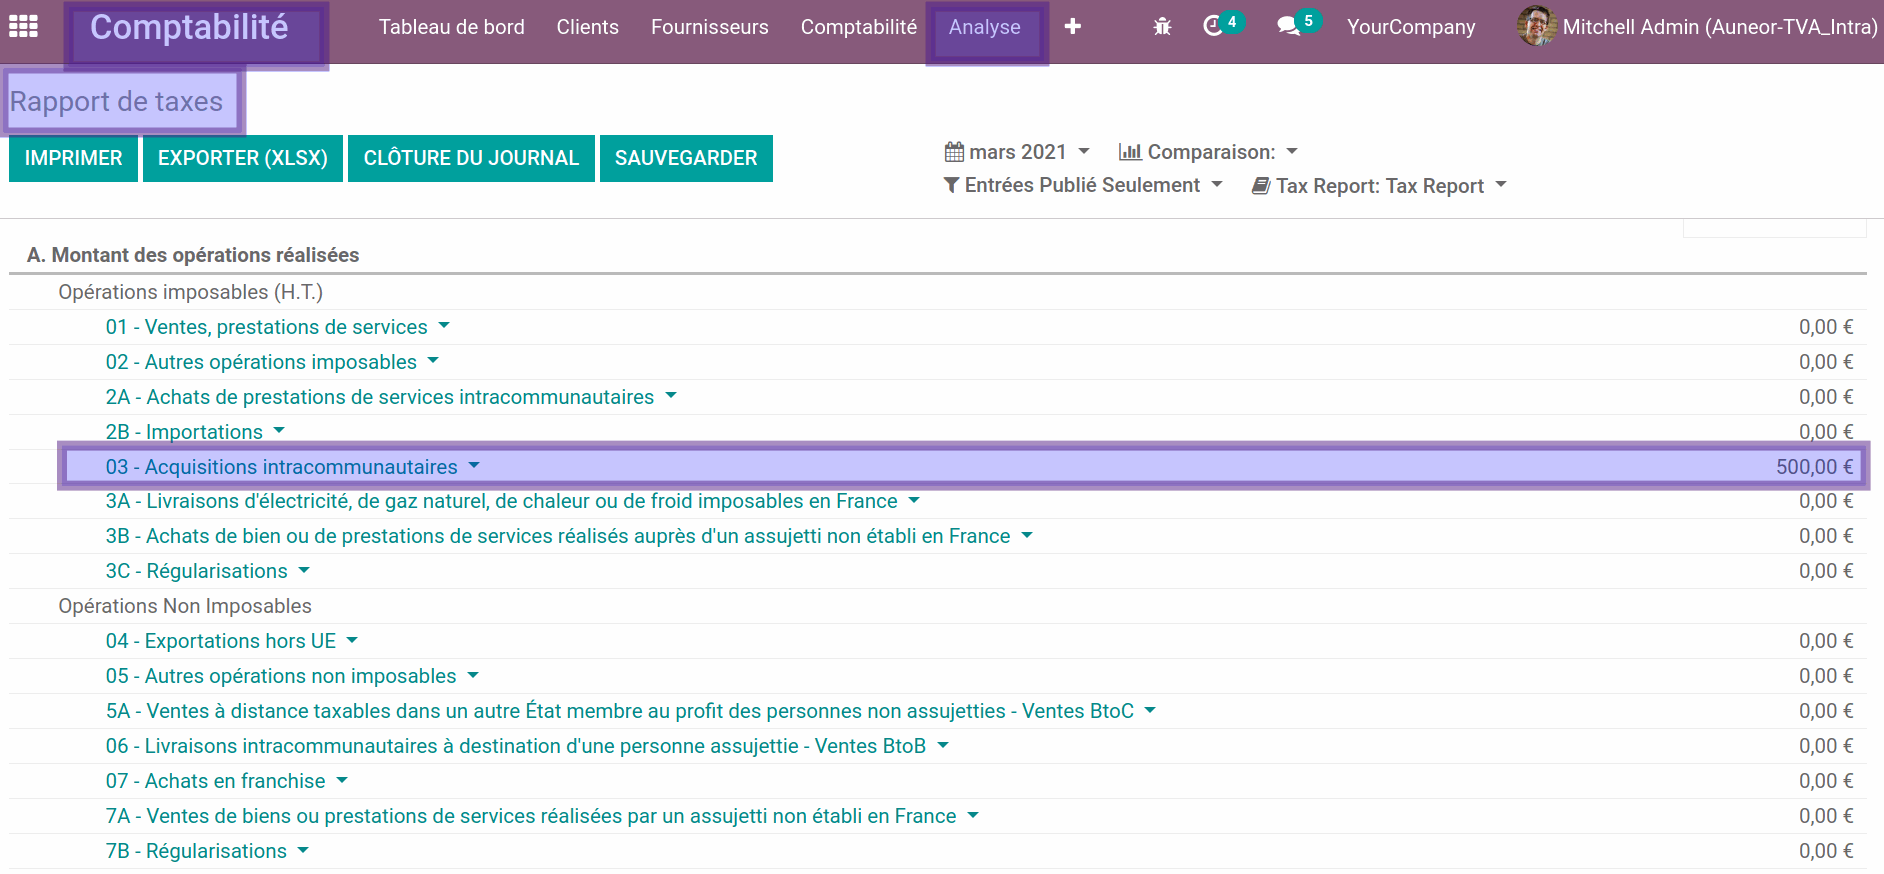Open the Entrées Publié Seulement filter
Screen dimensions: 1884x874
pyautogui.click(x=1082, y=185)
